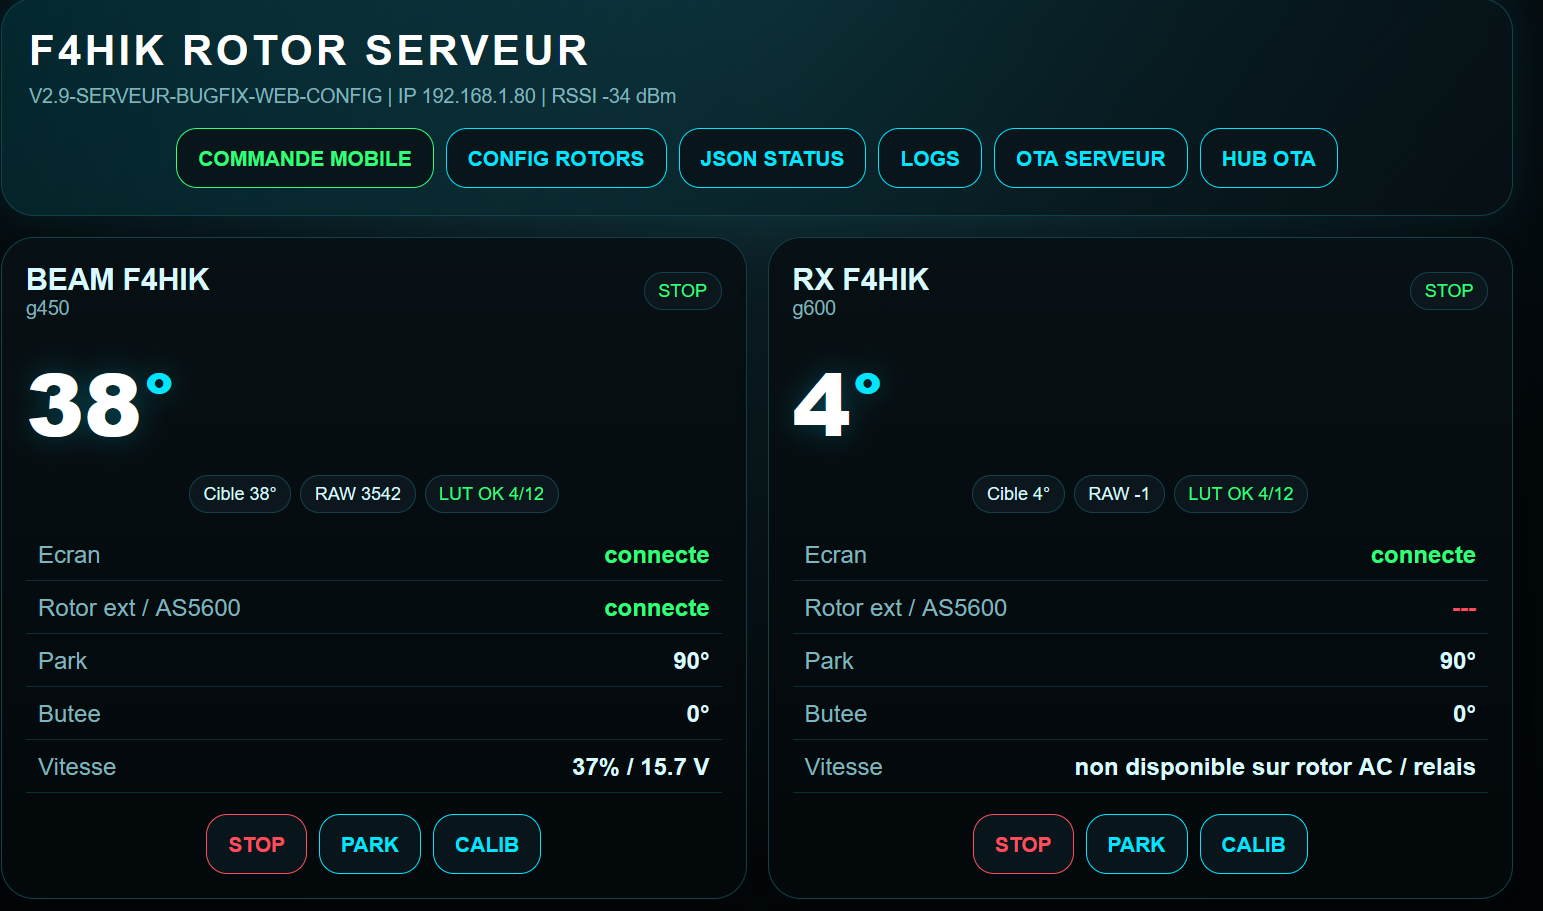Open the COMMANDE MOBILE page

coord(305,158)
